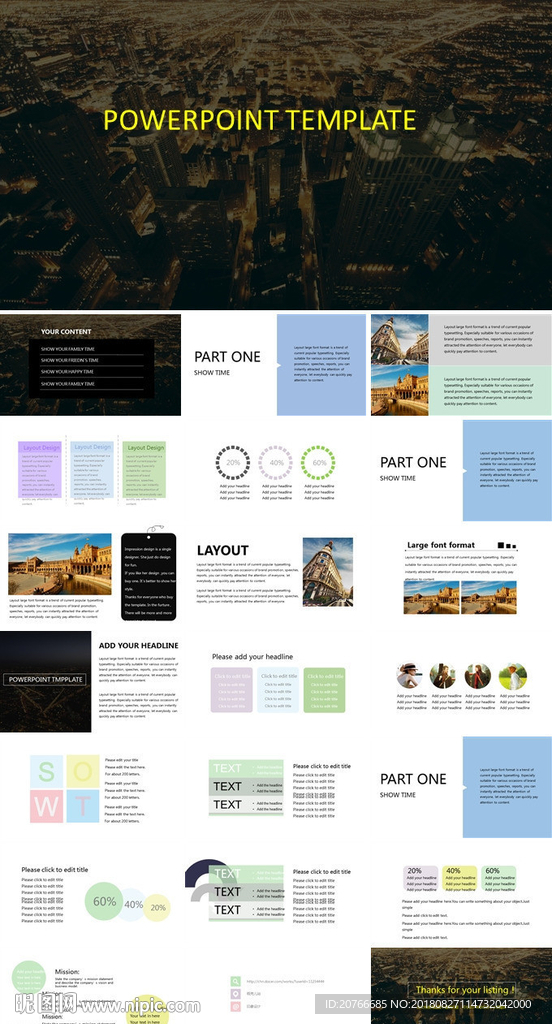Select the 40% purple dashed ring chart
Screen dimensions: 552x1024
[276, 463]
